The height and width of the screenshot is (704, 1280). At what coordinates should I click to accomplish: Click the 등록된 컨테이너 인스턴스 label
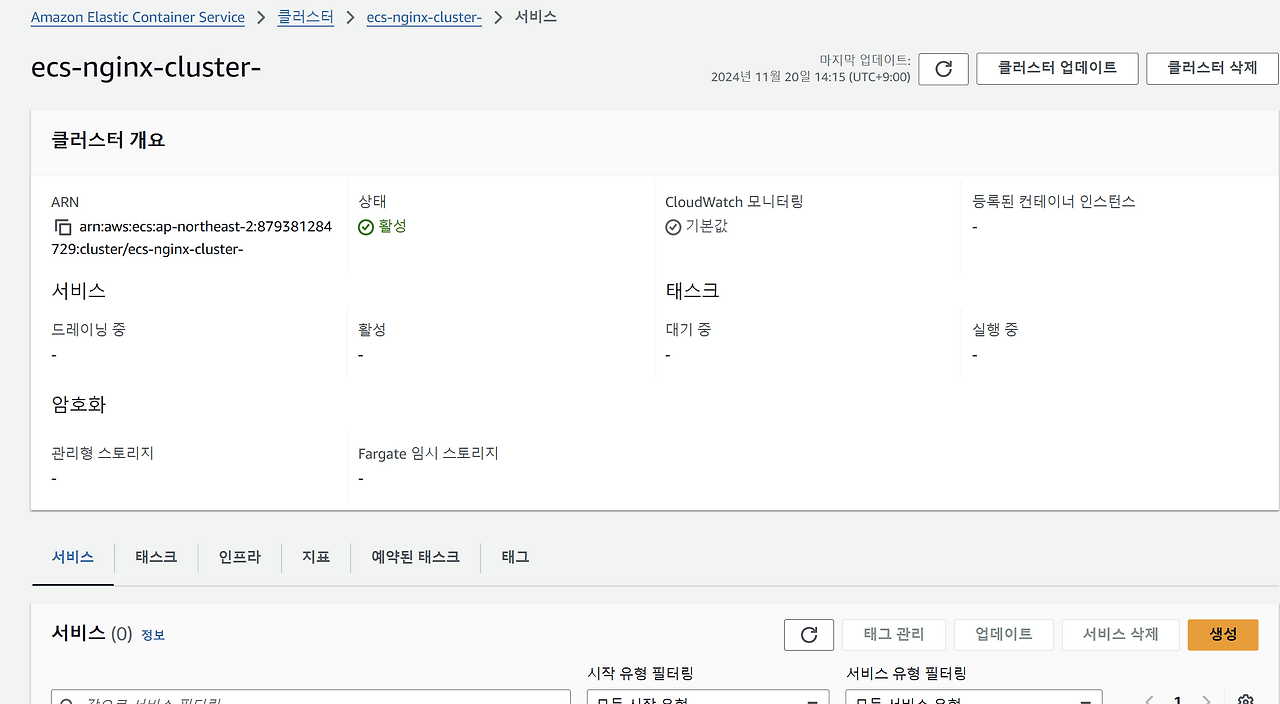1054,201
